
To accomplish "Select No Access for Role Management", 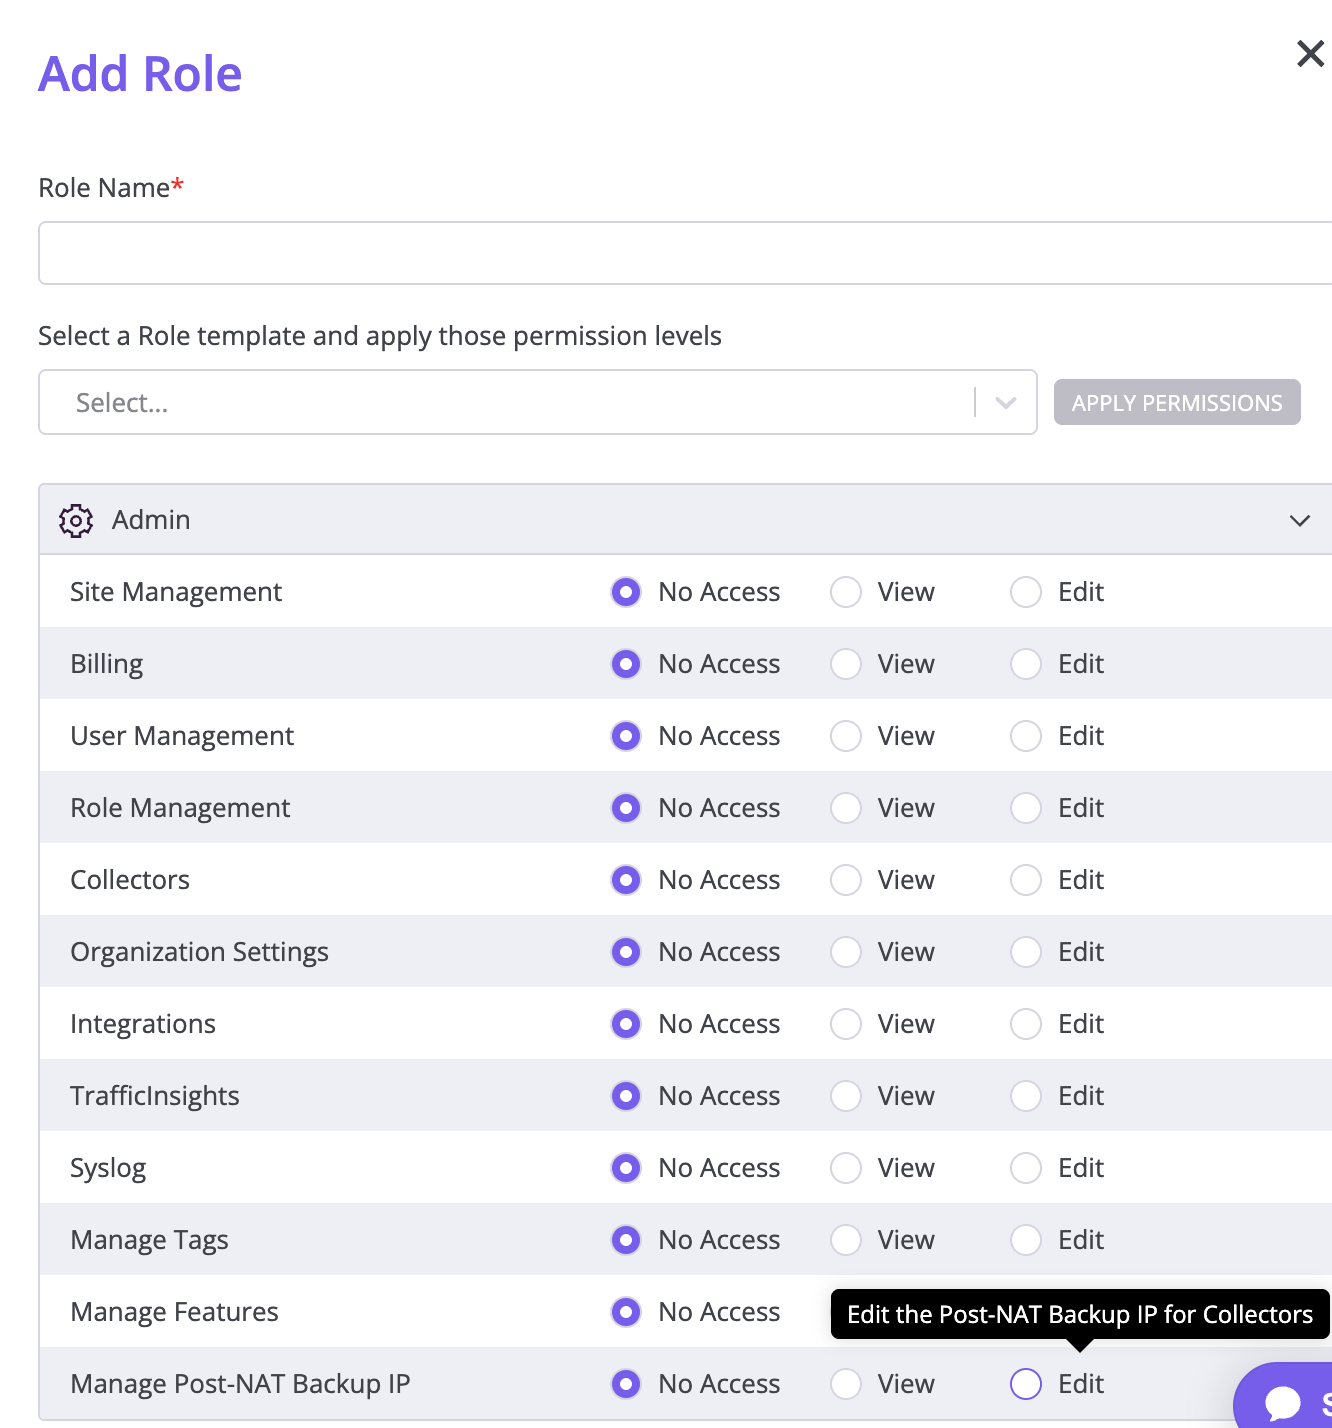I will click(x=626, y=808).
